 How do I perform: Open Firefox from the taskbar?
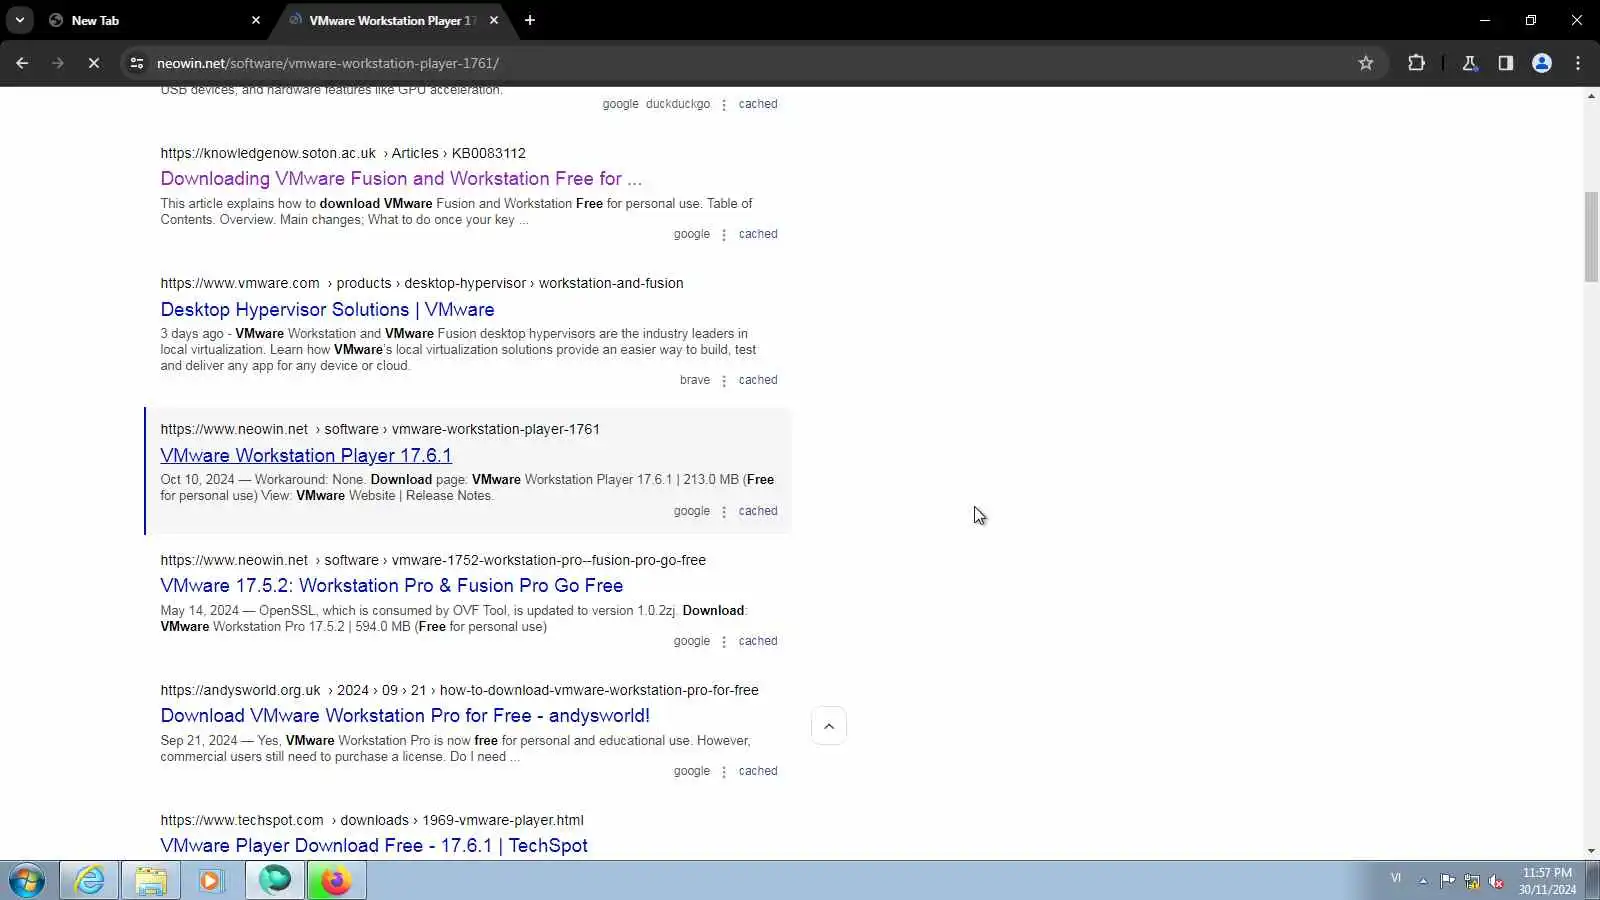(336, 880)
